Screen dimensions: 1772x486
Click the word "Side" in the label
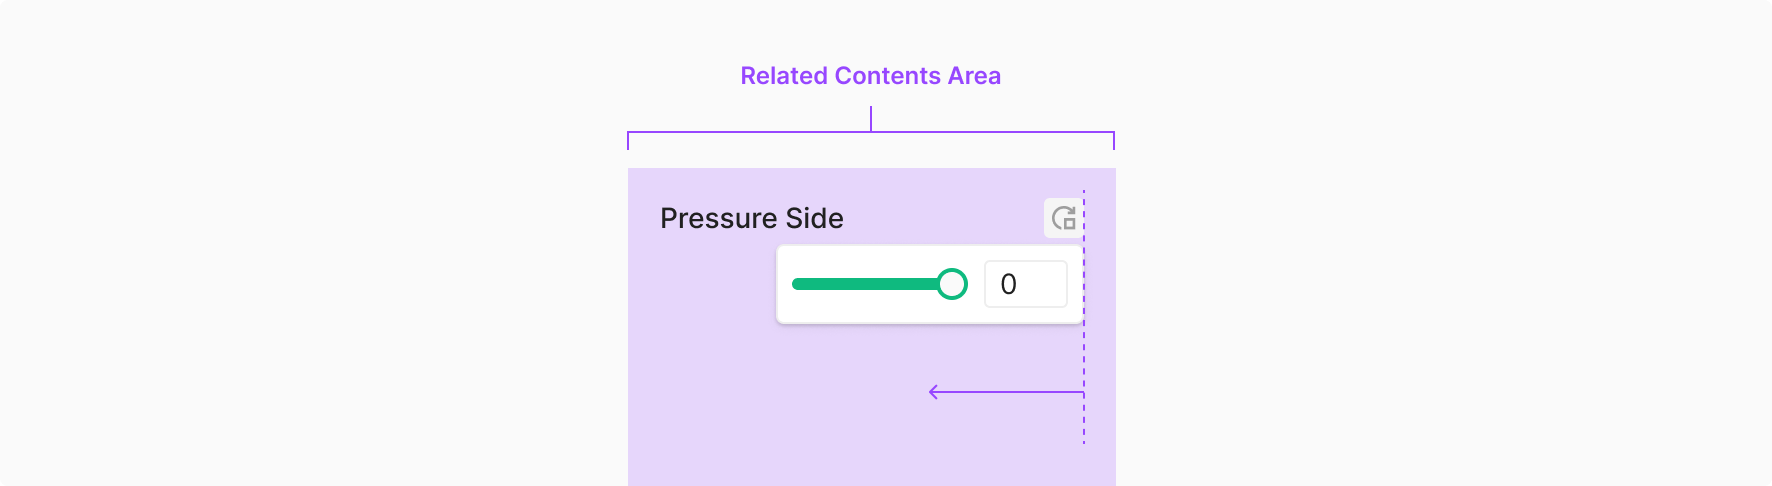click(x=814, y=218)
